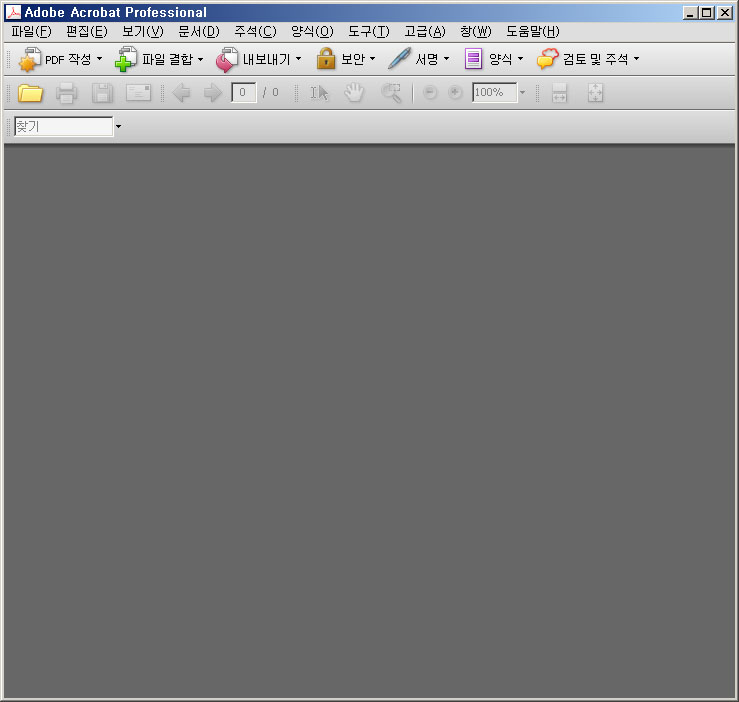The height and width of the screenshot is (702, 739).
Task: Go to next page arrow
Action: [213, 92]
